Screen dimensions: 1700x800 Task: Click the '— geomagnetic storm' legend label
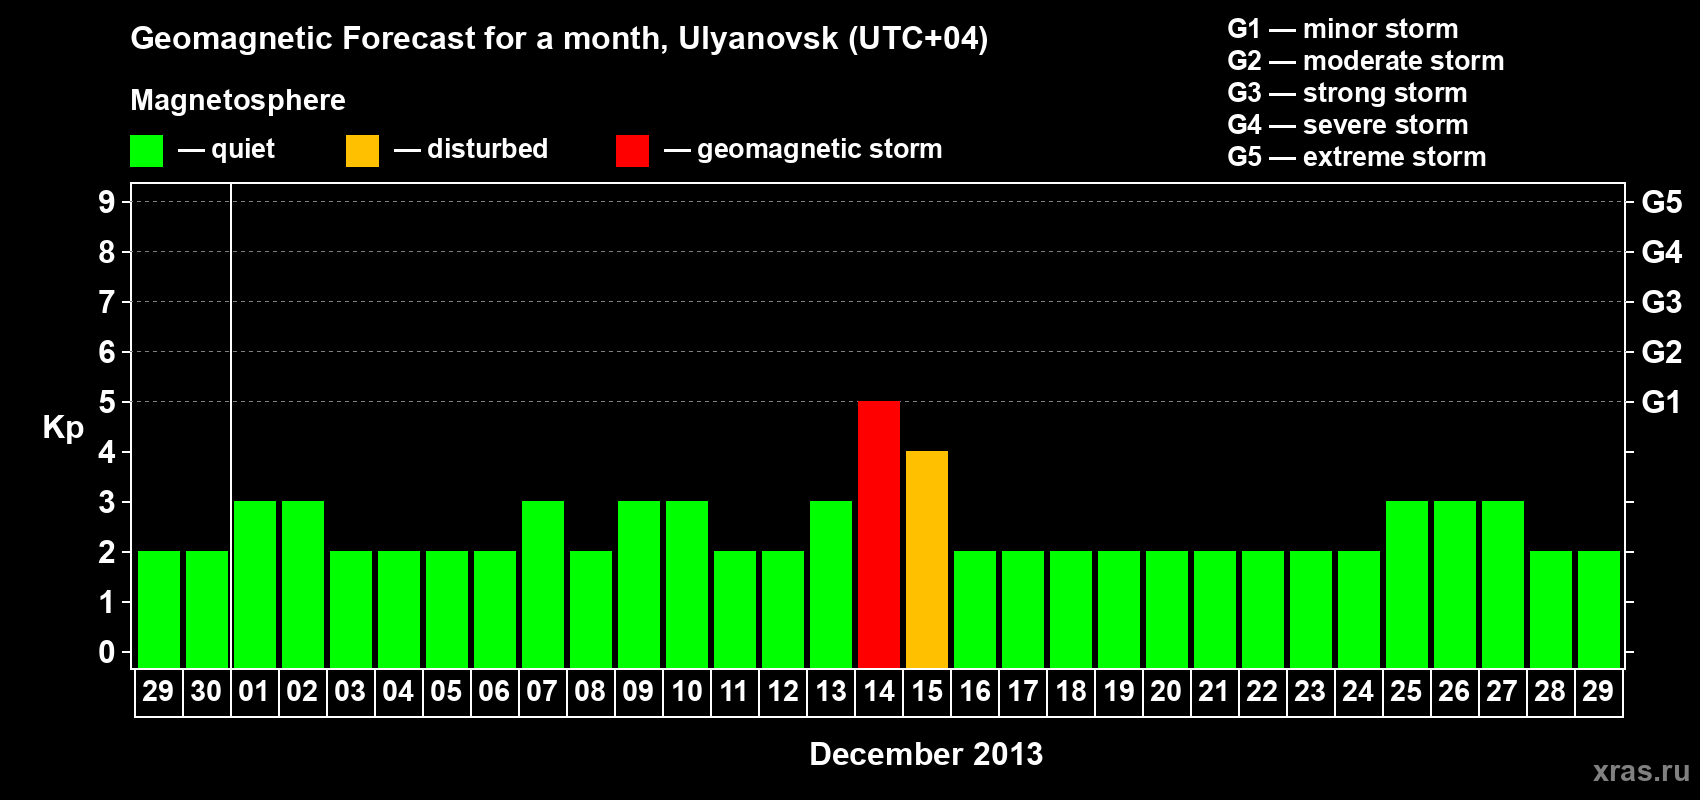pyautogui.click(x=803, y=150)
